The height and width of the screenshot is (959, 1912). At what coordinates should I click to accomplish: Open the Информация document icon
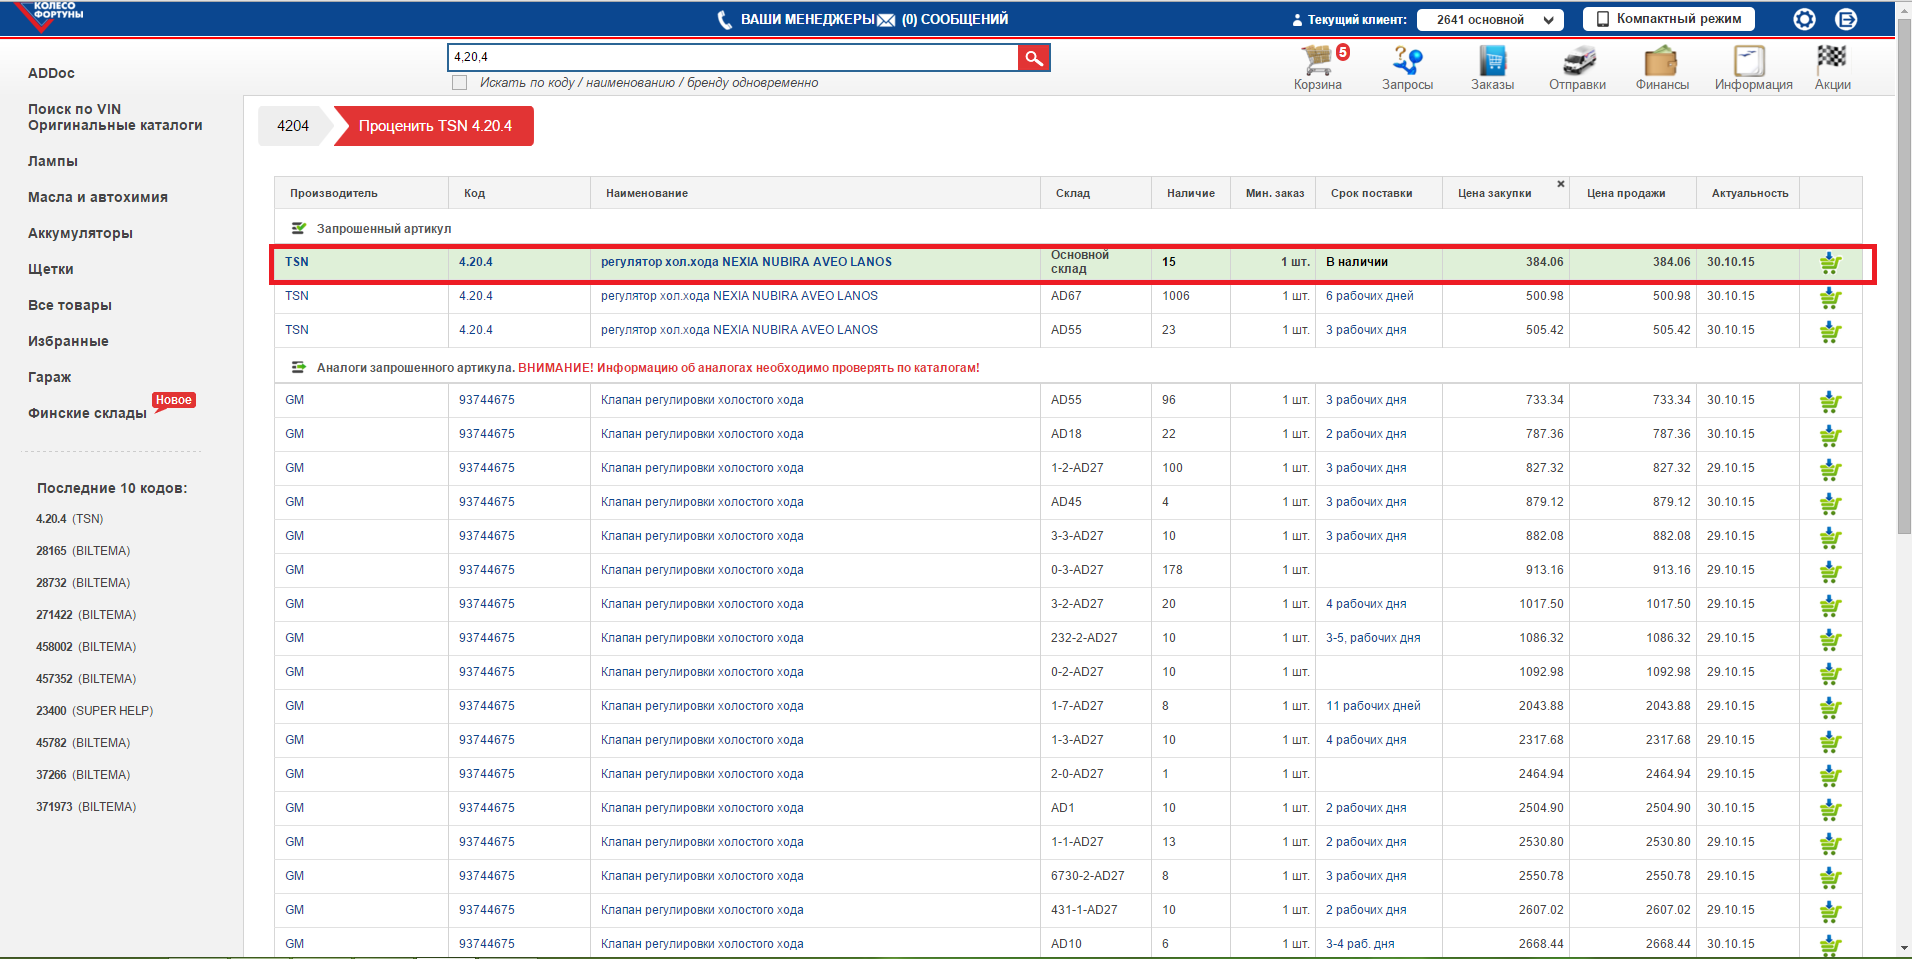coord(1750,61)
